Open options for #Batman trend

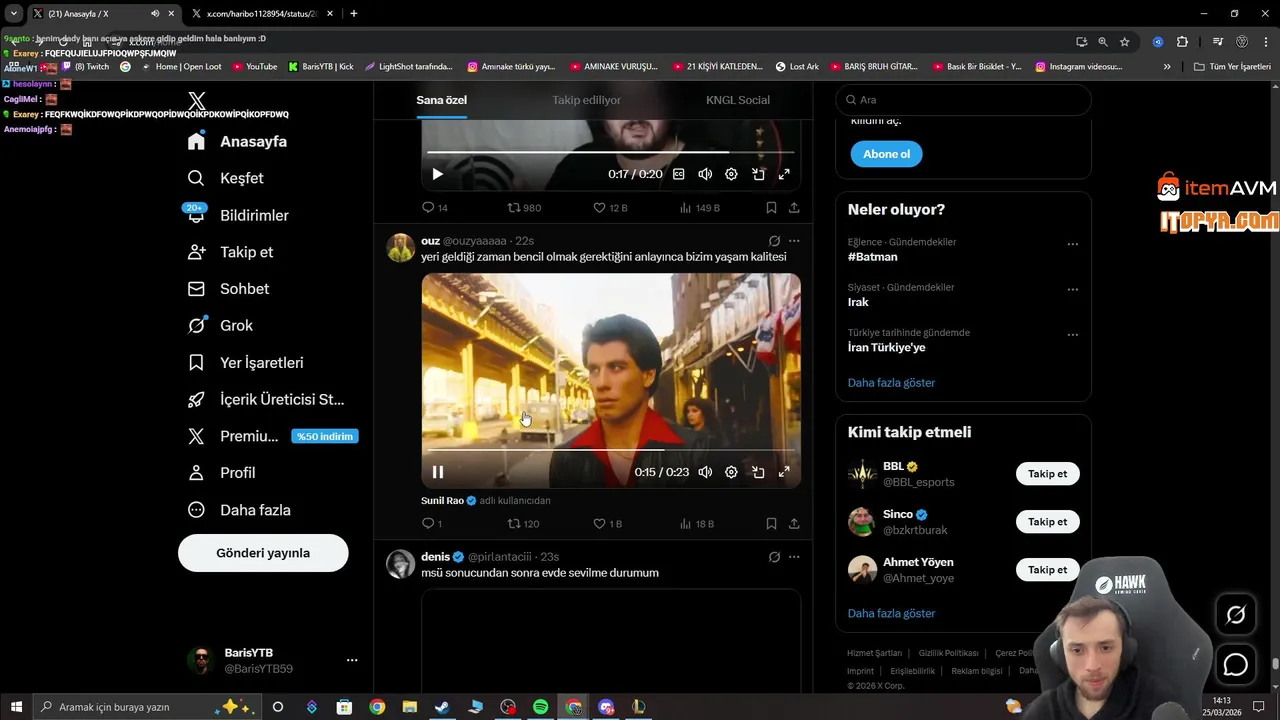[x=1072, y=244]
